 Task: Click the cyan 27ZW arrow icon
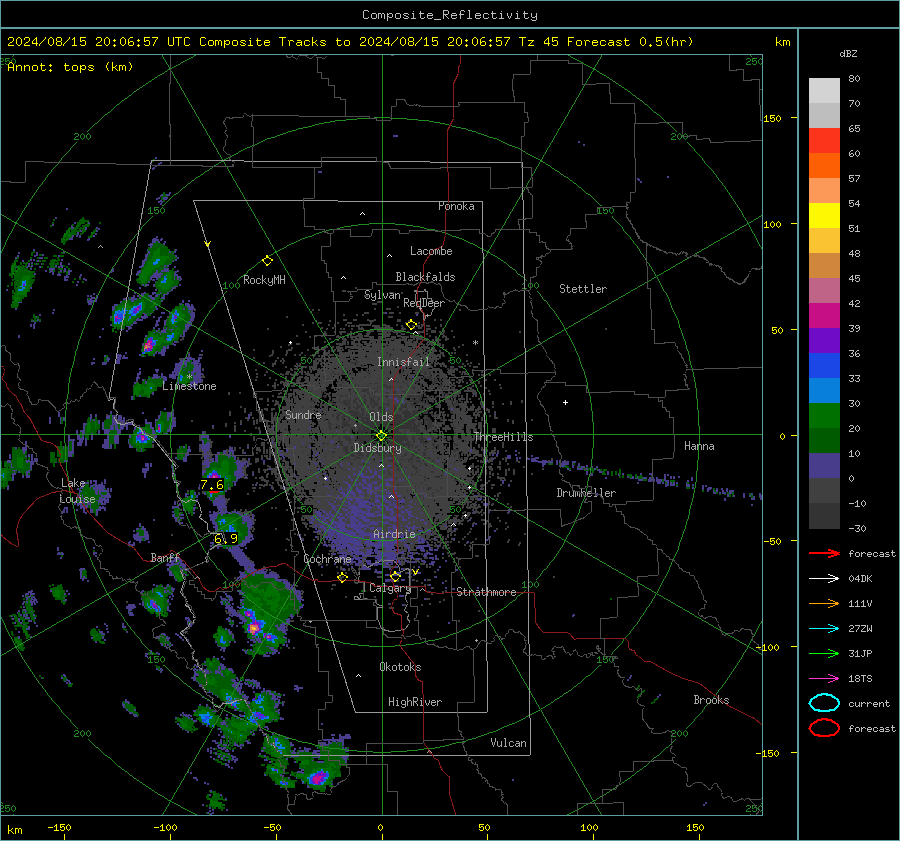pyautogui.click(x=824, y=629)
